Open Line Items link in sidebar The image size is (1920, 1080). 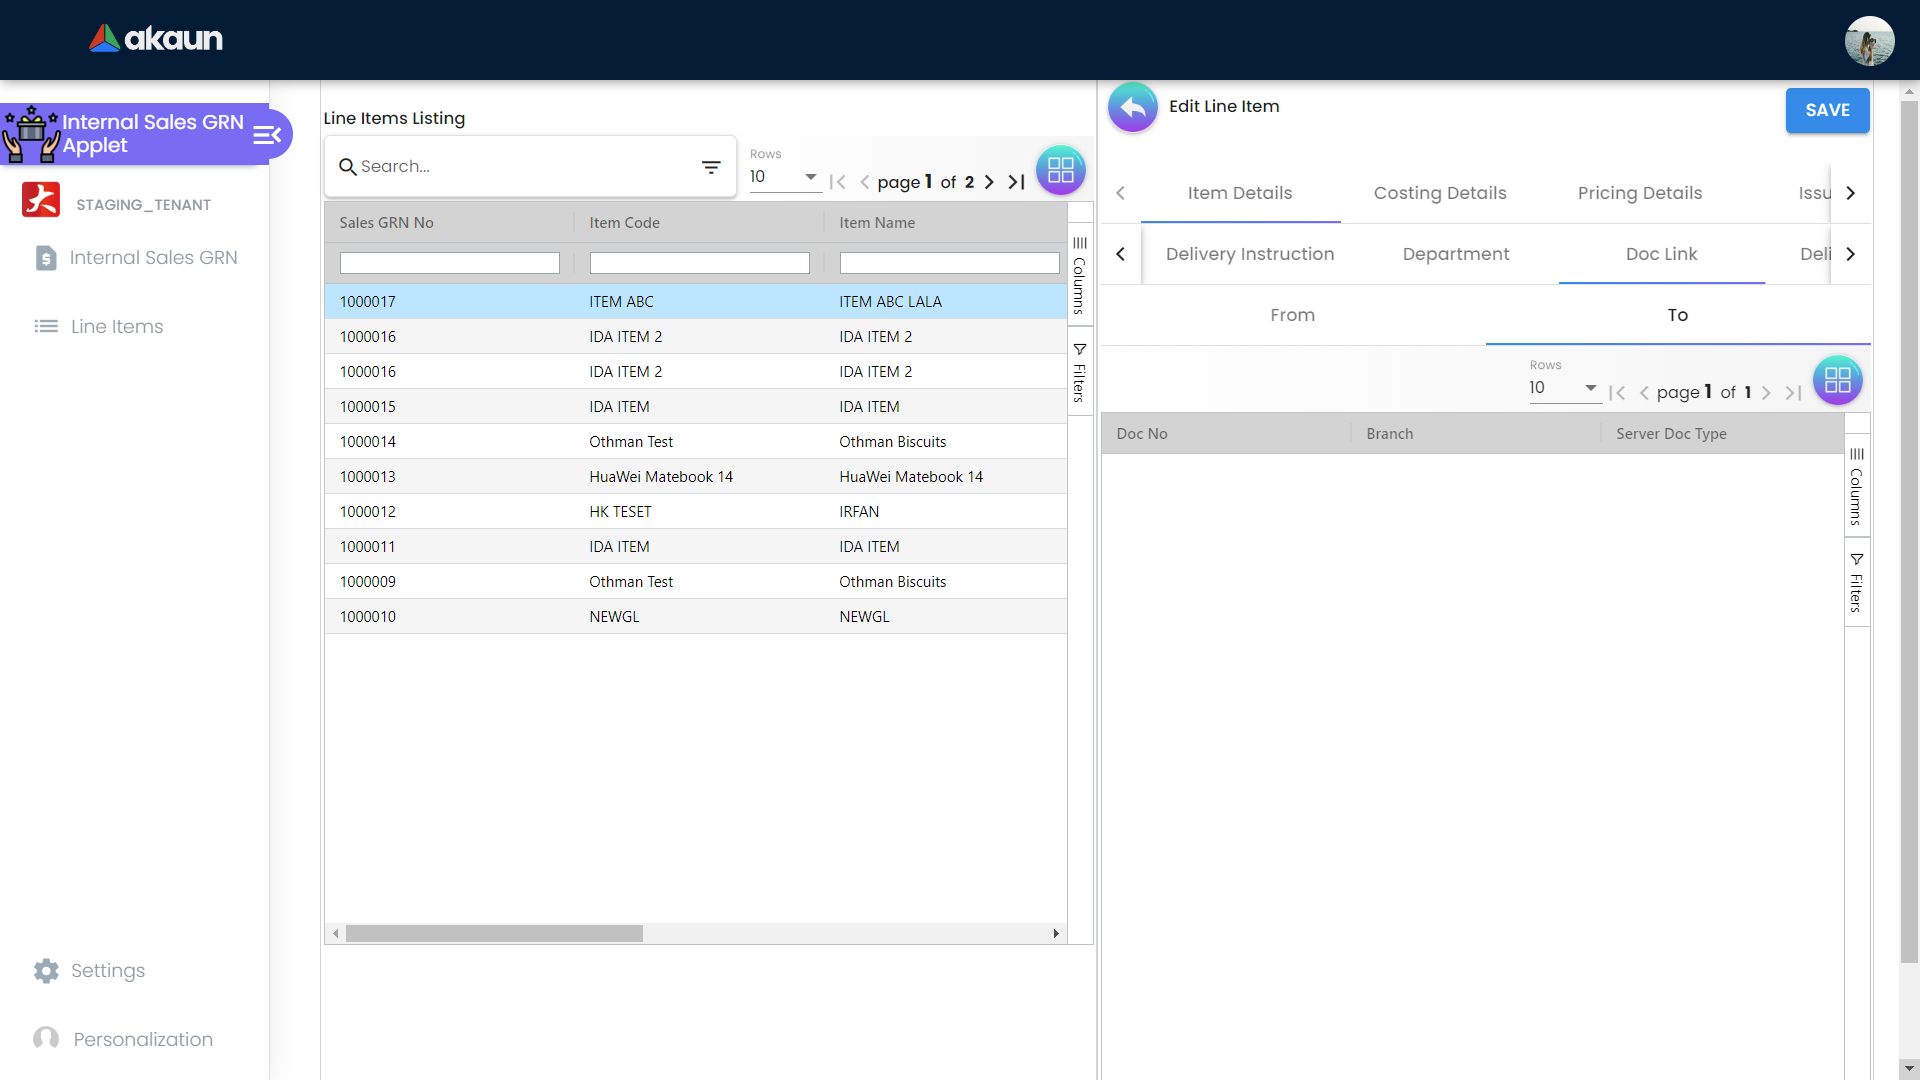pos(116,327)
